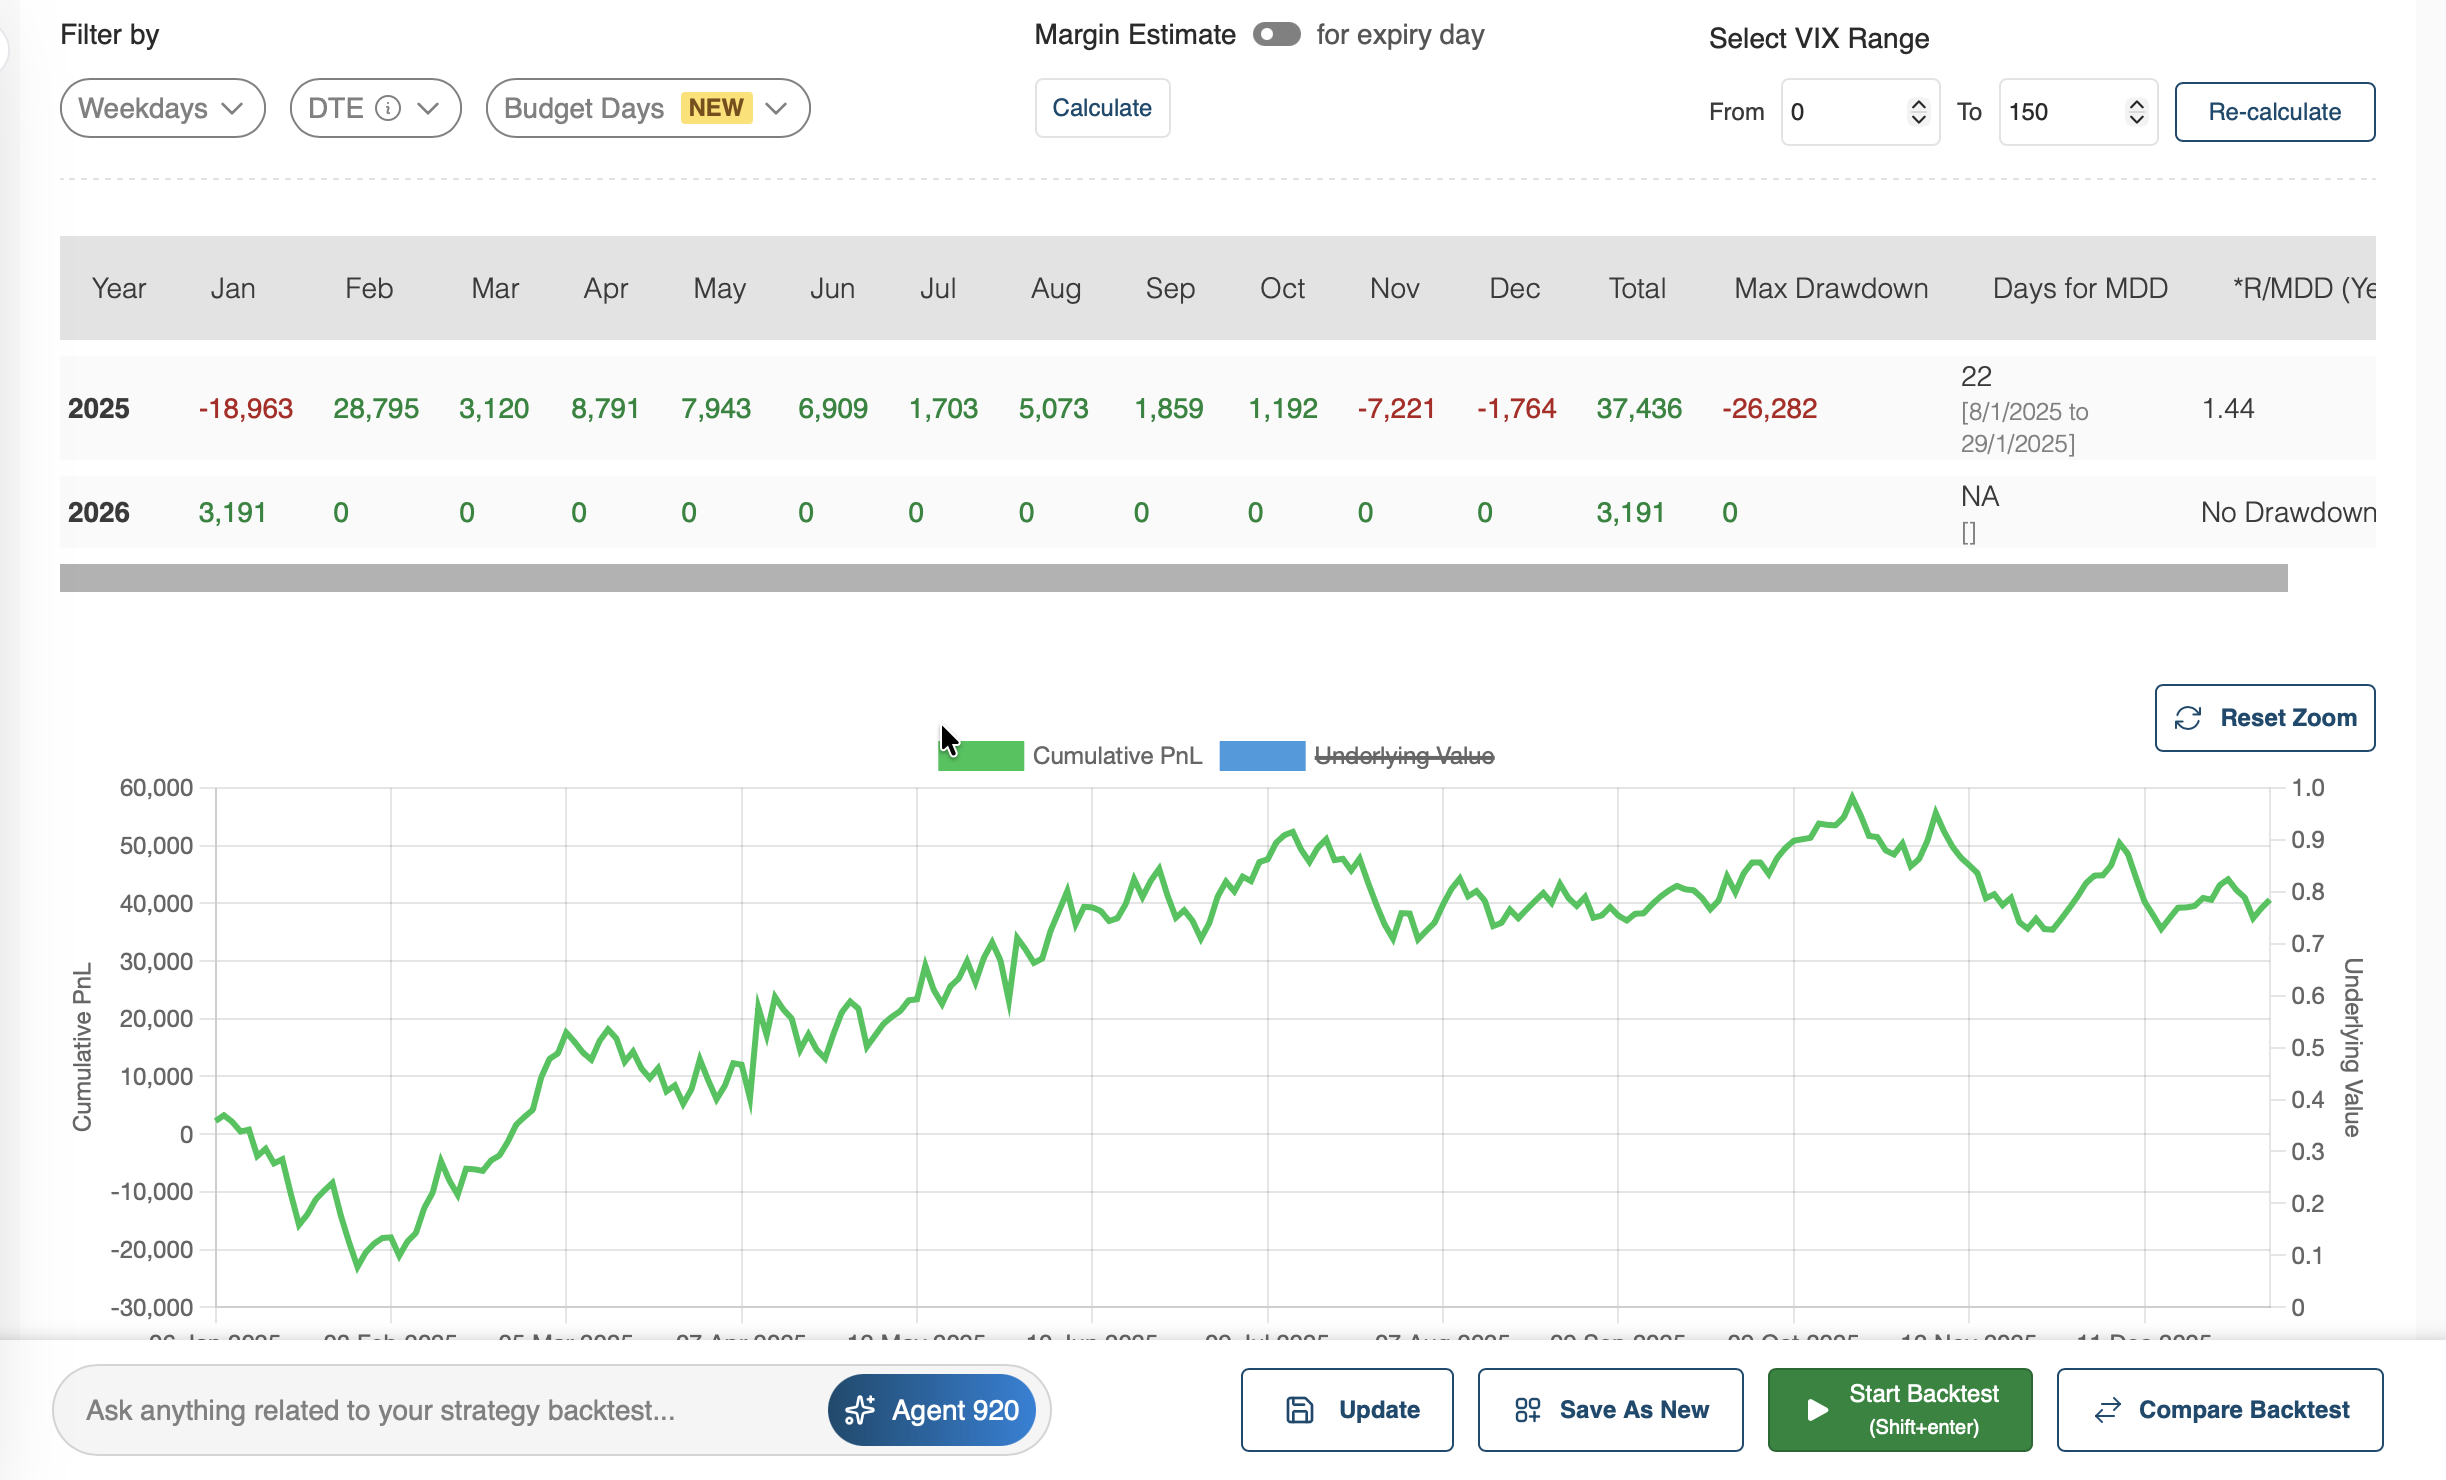The height and width of the screenshot is (1480, 2446).
Task: Open the Weekdays filter dropdown
Action: click(162, 108)
